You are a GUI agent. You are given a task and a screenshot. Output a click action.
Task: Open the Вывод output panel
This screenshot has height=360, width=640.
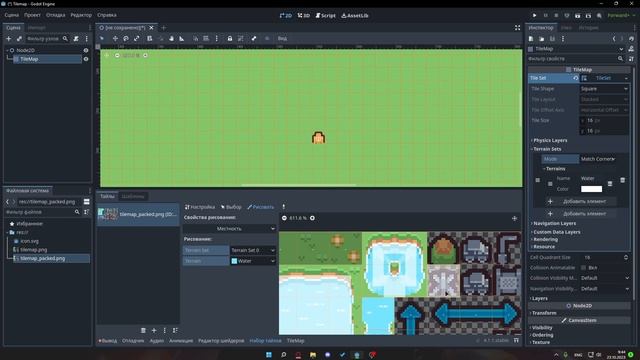click(x=107, y=340)
